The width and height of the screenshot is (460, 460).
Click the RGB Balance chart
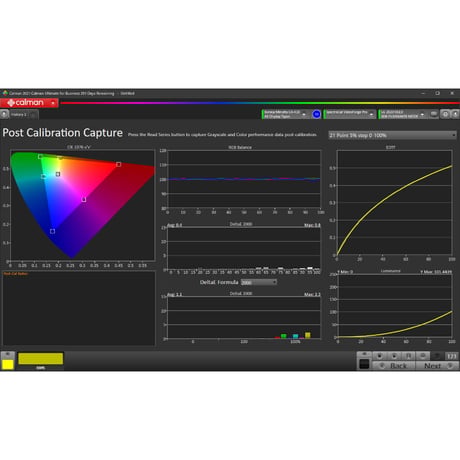pos(244,179)
